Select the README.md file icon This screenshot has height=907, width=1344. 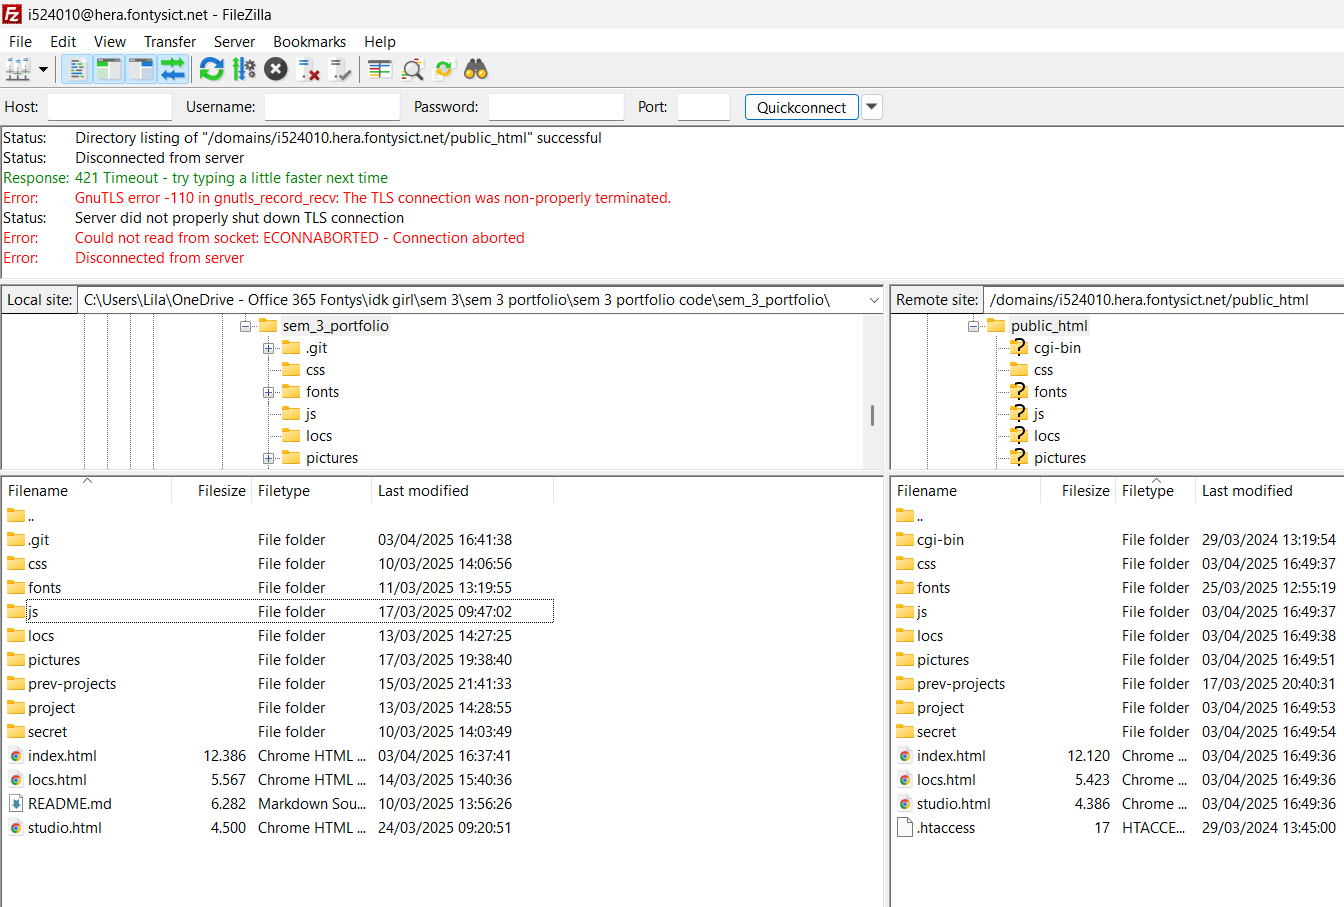[16, 804]
